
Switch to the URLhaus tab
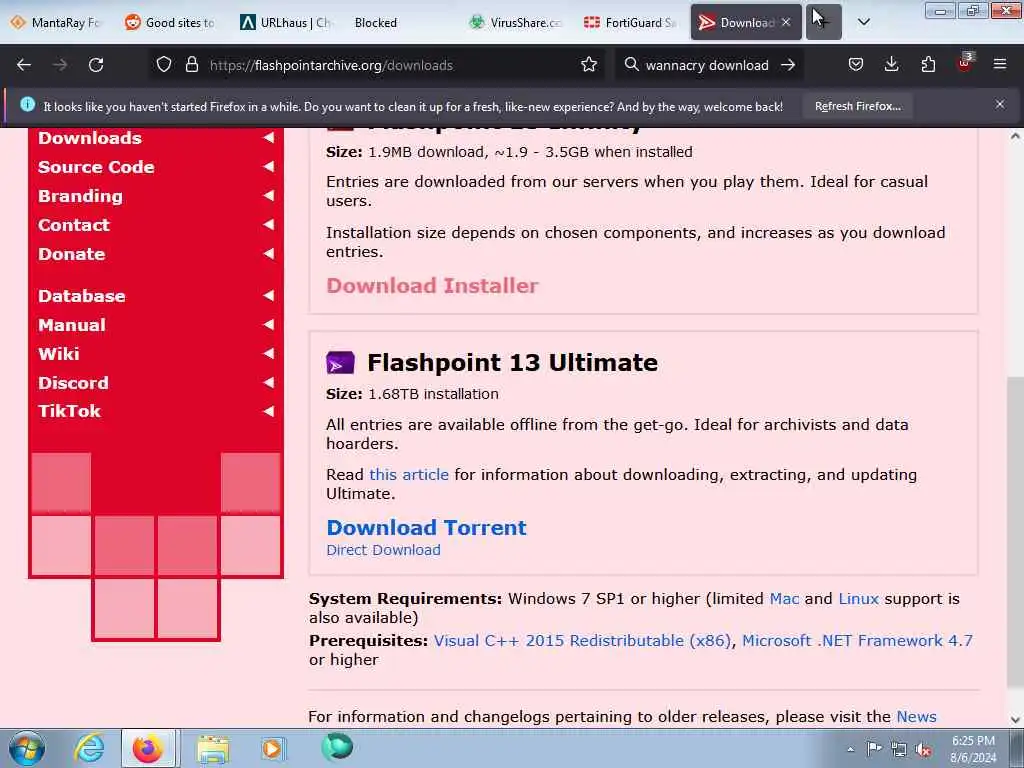tap(285, 22)
